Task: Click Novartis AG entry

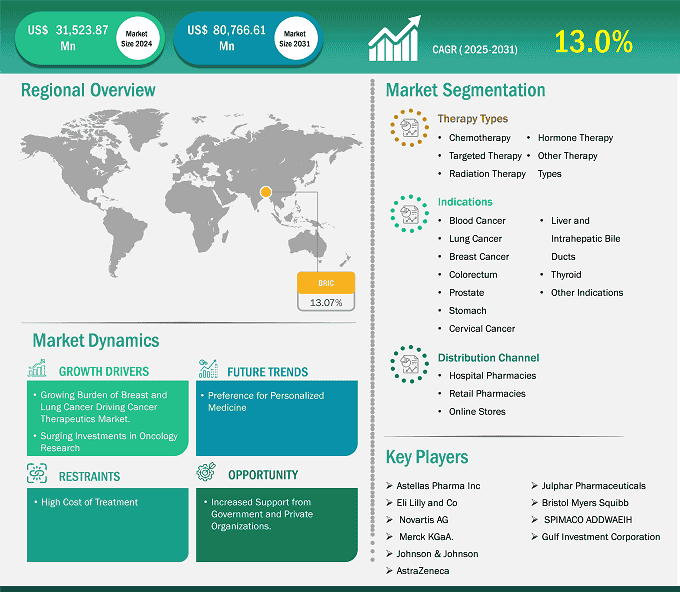Action: (x=424, y=520)
